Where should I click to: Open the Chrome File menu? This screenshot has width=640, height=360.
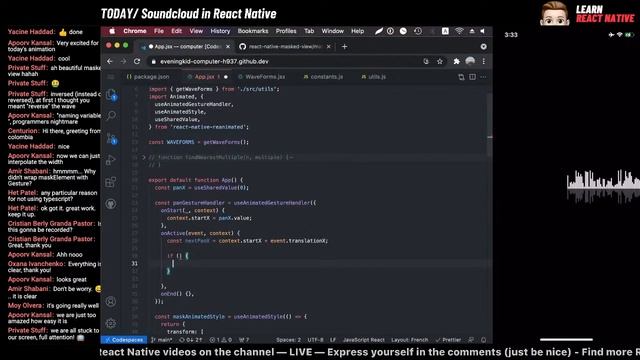(x=159, y=31)
